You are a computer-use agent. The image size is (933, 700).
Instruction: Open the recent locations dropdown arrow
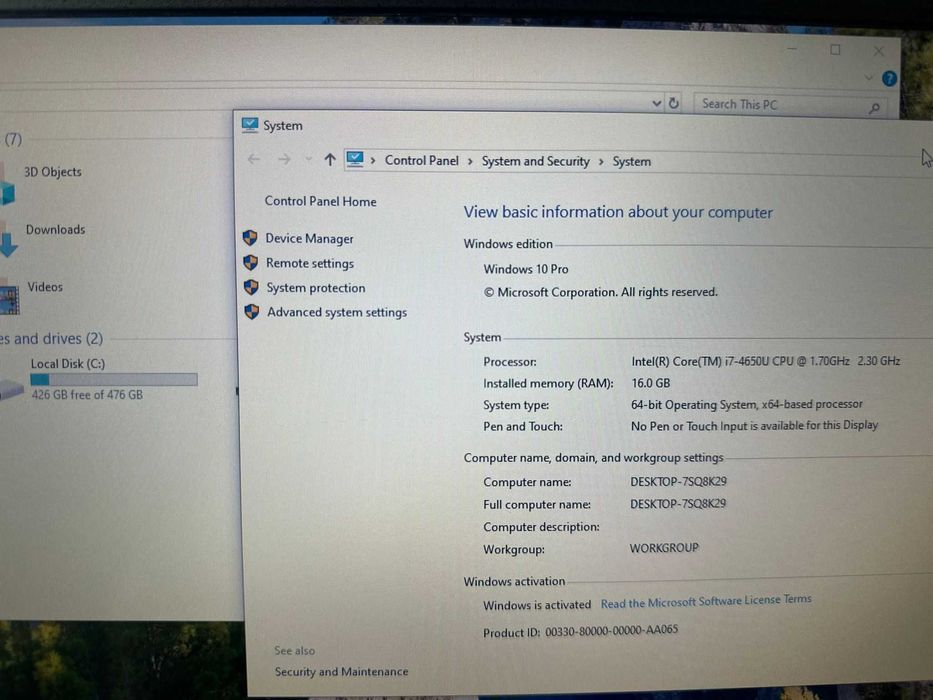pos(308,159)
